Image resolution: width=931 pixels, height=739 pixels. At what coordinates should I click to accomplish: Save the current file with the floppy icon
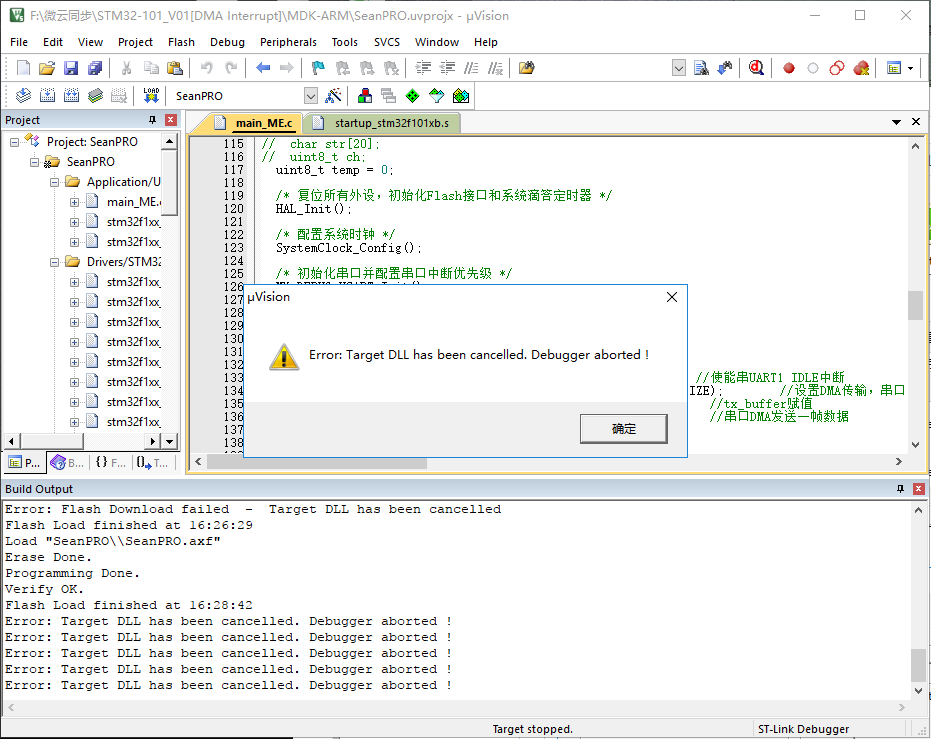point(71,68)
